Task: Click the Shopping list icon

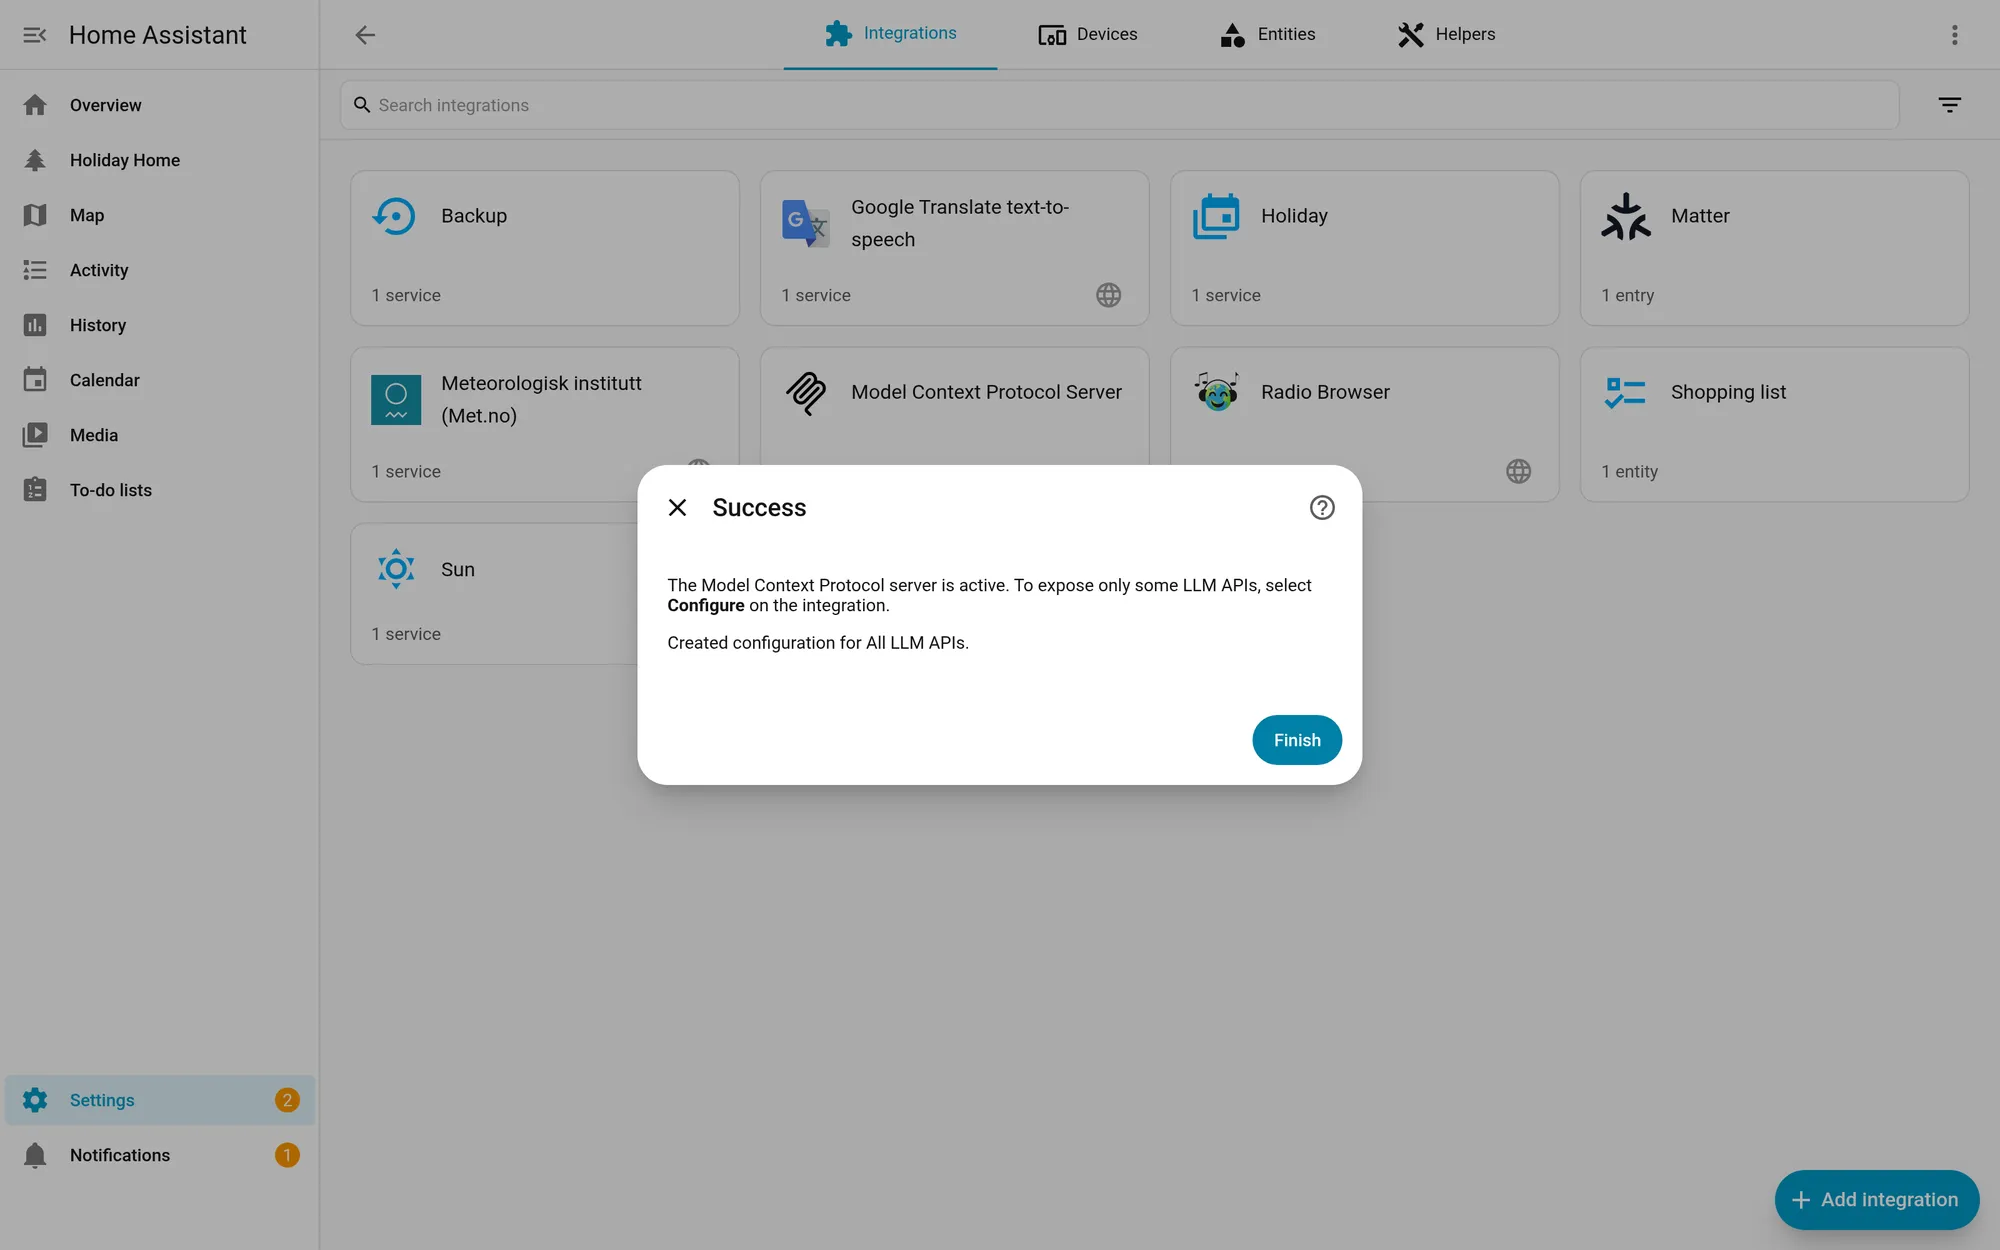Action: click(1625, 392)
